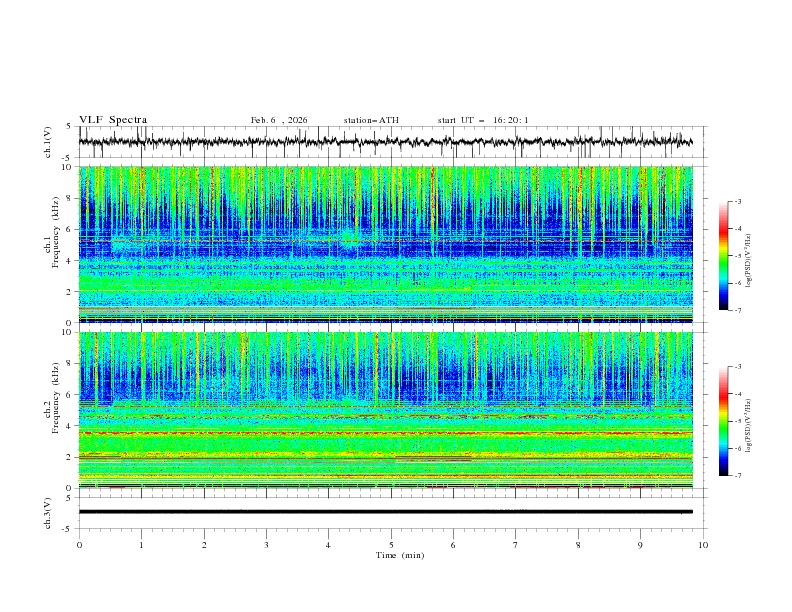Select the "start UT = 16:20:1" text
Screen dimensions: 792x612
pyautogui.click(x=482, y=120)
